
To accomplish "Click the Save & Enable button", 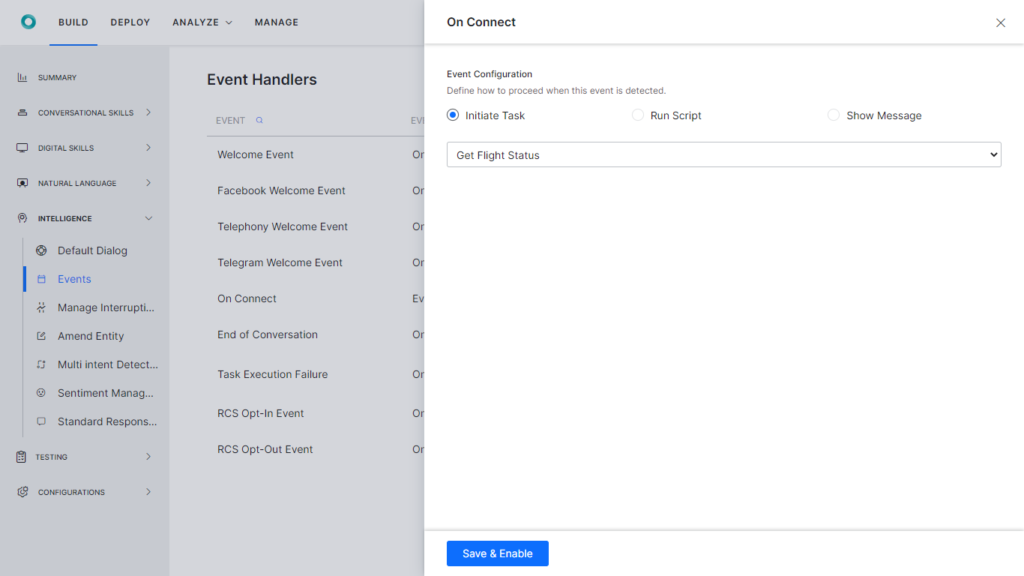I will pos(497,553).
